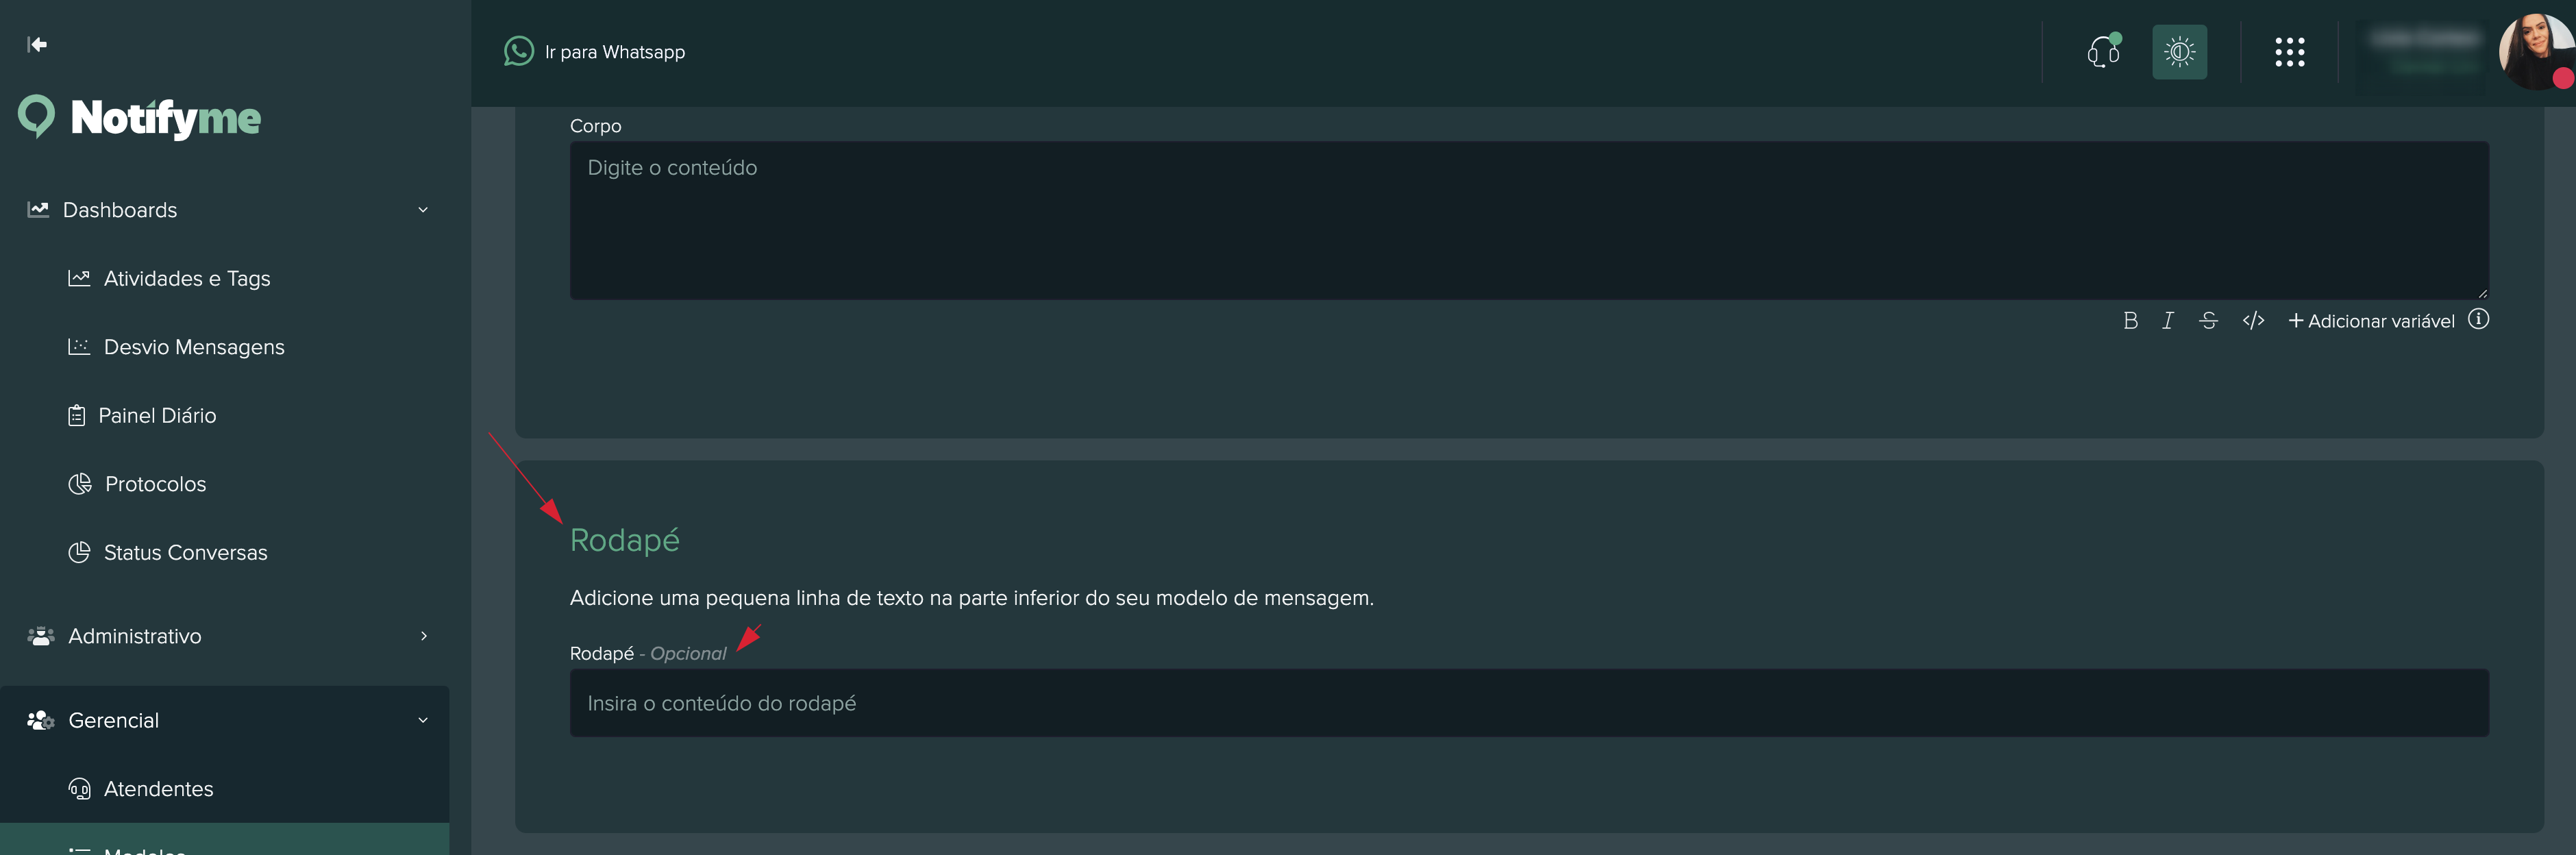Apply strikethrough formatting to the body text
Image resolution: width=2576 pixels, height=855 pixels.
pyautogui.click(x=2208, y=321)
